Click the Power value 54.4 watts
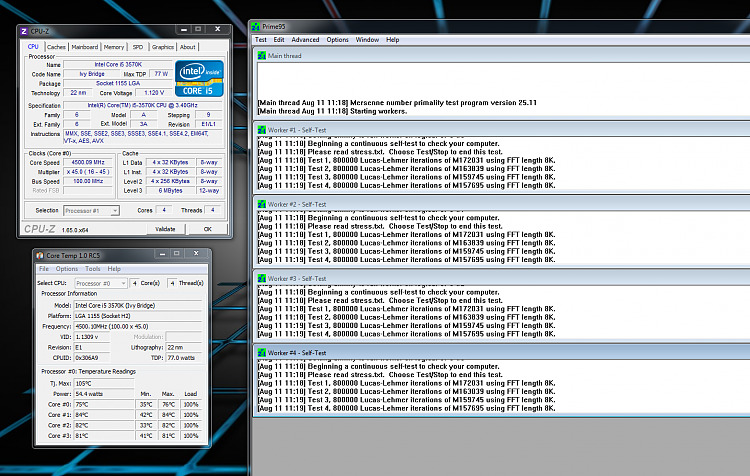This screenshot has width=750, height=476. (104, 394)
